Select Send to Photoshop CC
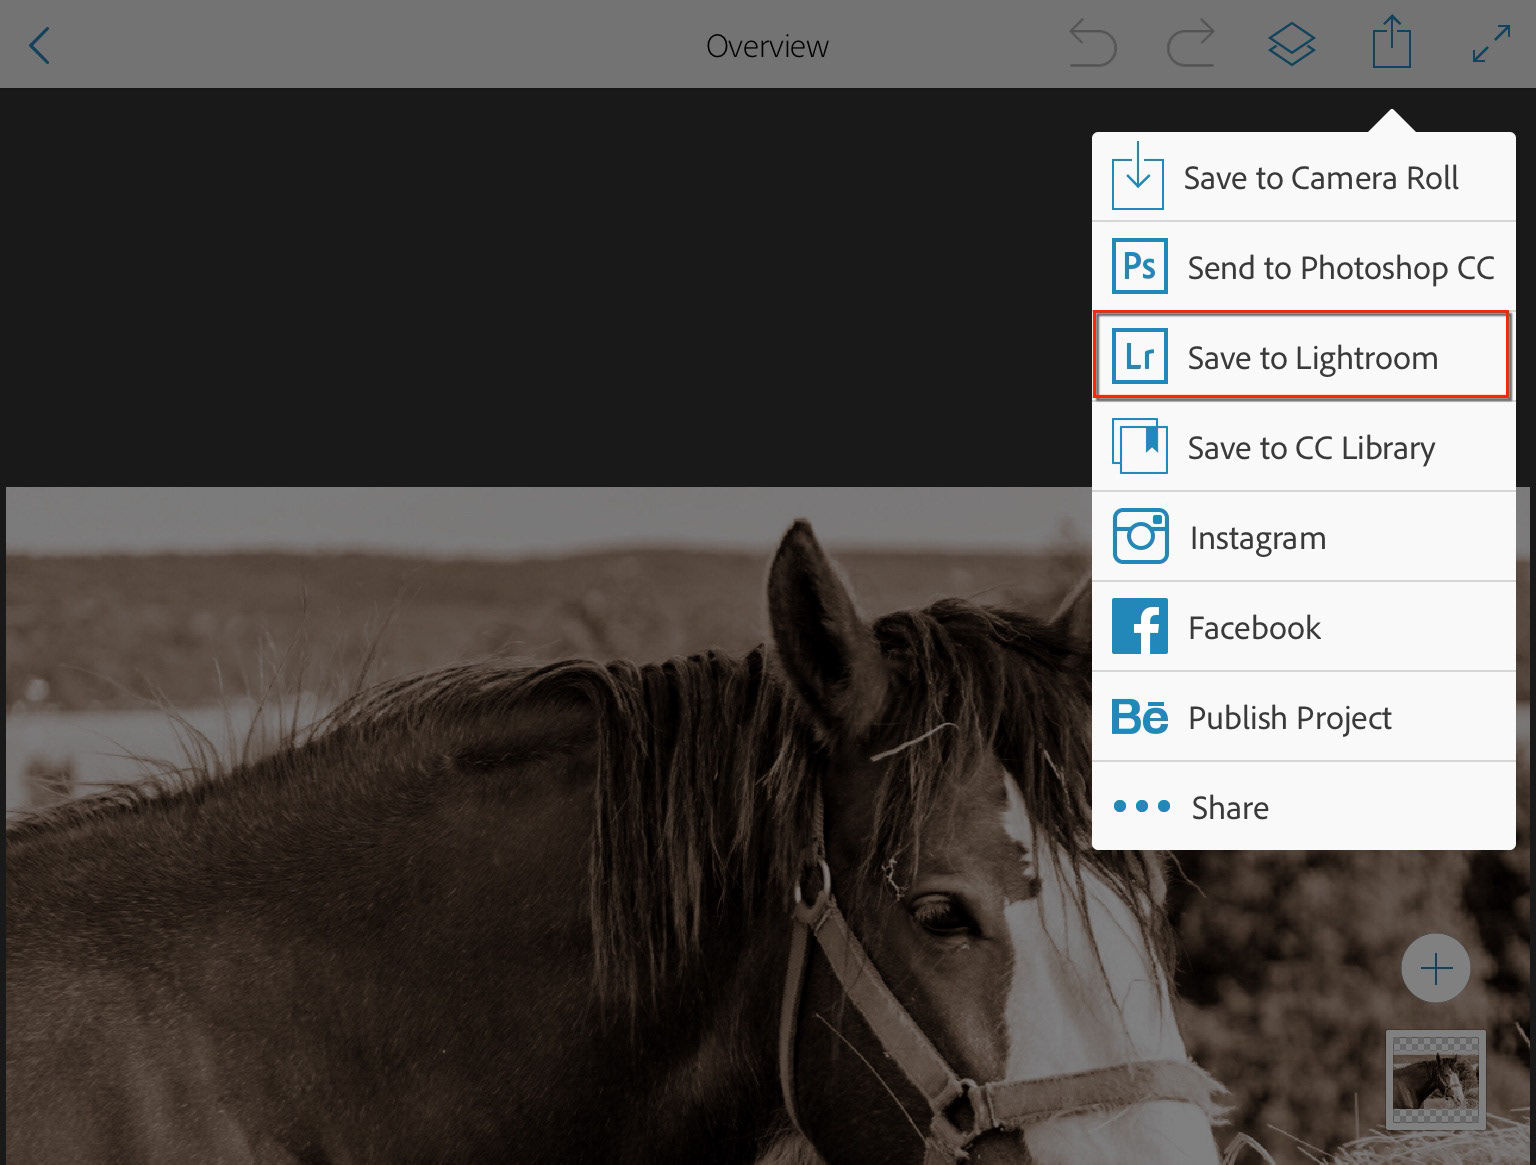This screenshot has width=1536, height=1165. [1304, 266]
